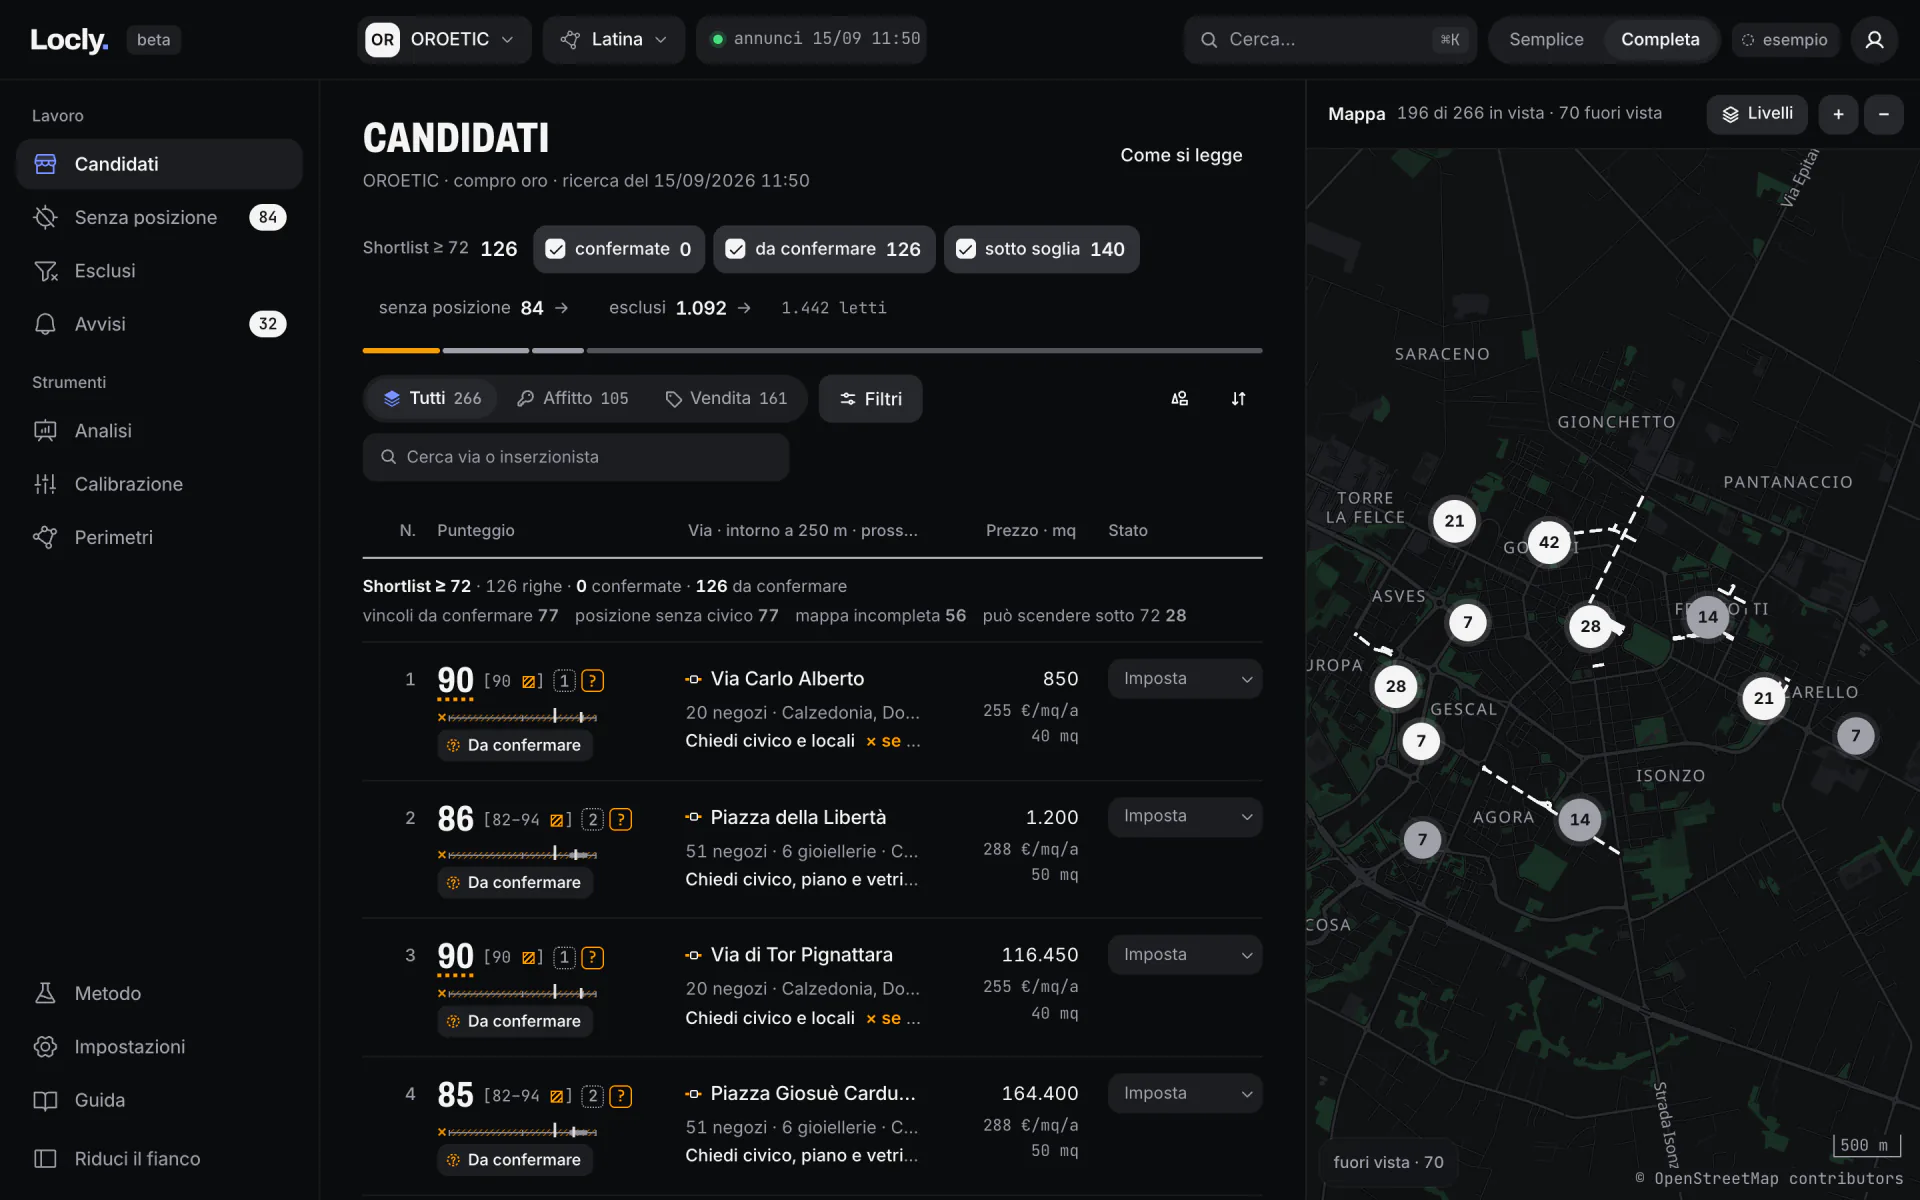Click the Come si legge link
The image size is (1920, 1200).
(x=1181, y=155)
